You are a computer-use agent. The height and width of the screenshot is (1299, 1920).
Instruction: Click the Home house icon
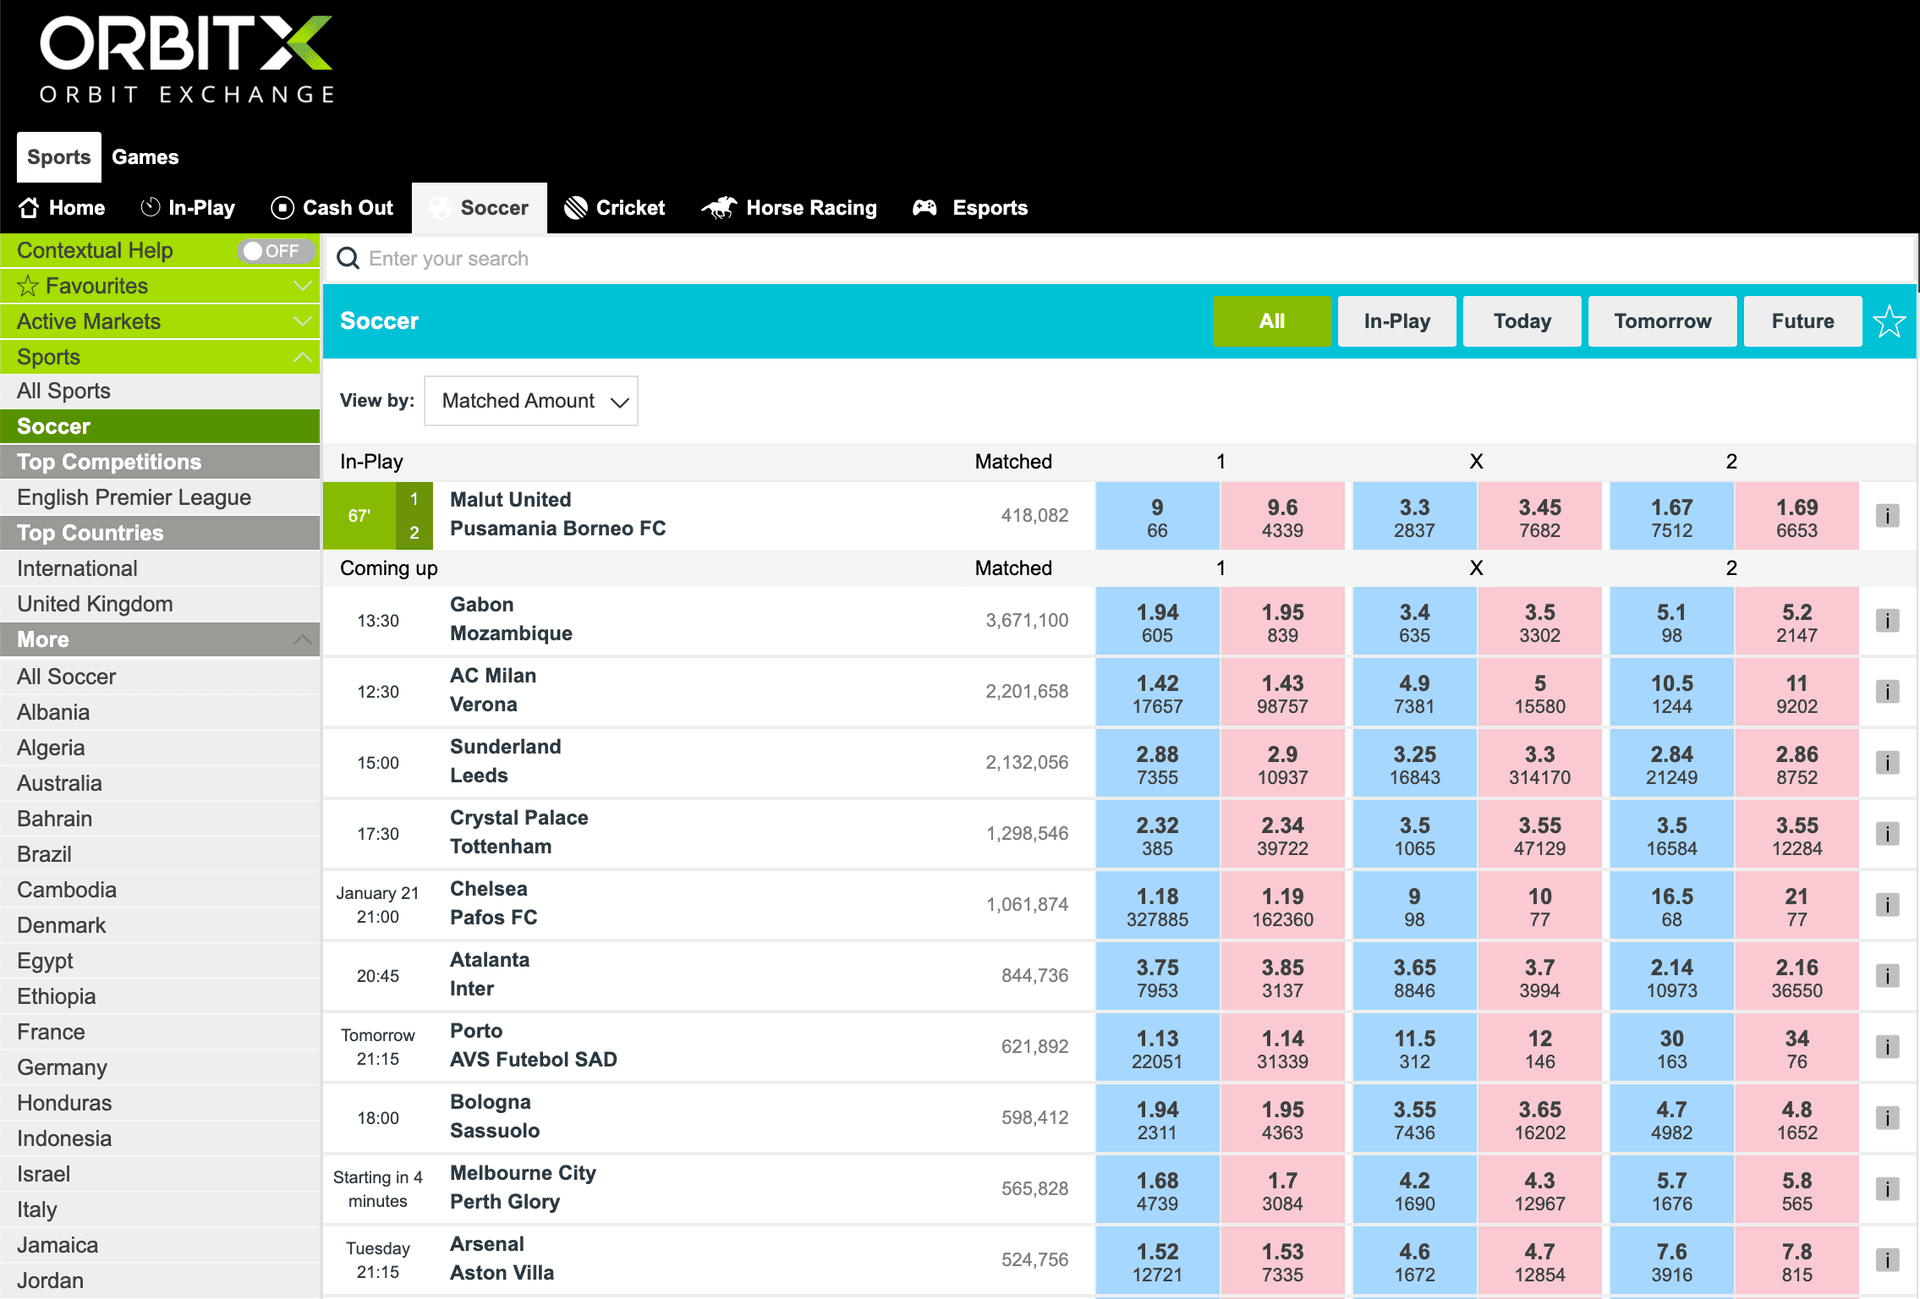coord(29,207)
